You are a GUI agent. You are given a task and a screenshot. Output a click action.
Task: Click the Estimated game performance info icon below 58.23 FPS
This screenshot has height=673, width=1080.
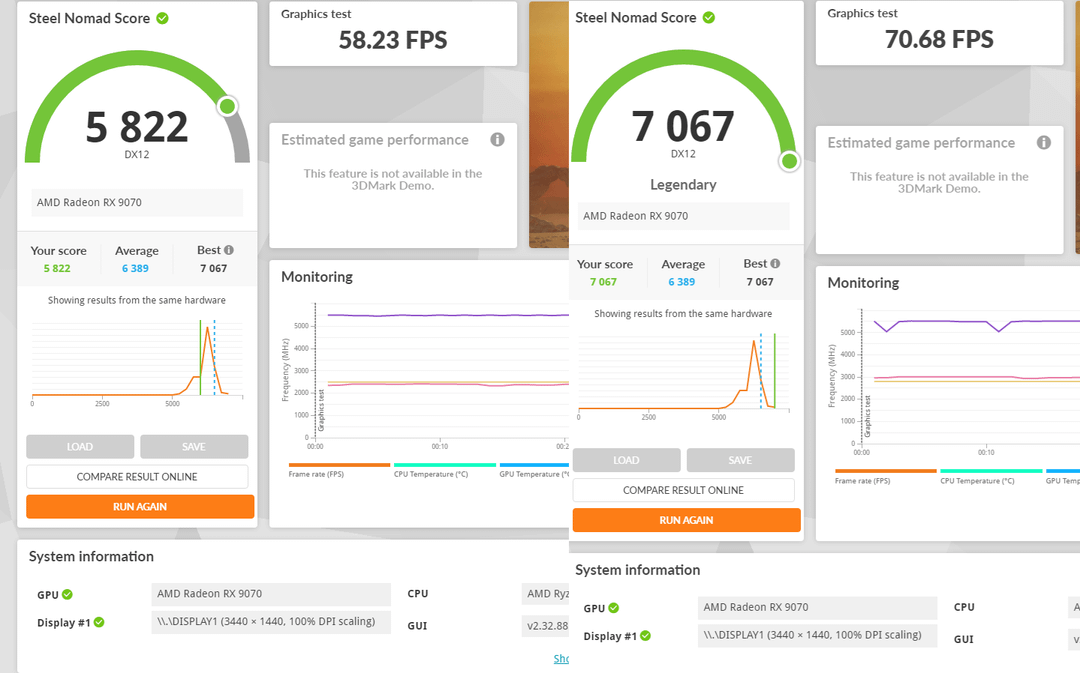(x=497, y=140)
